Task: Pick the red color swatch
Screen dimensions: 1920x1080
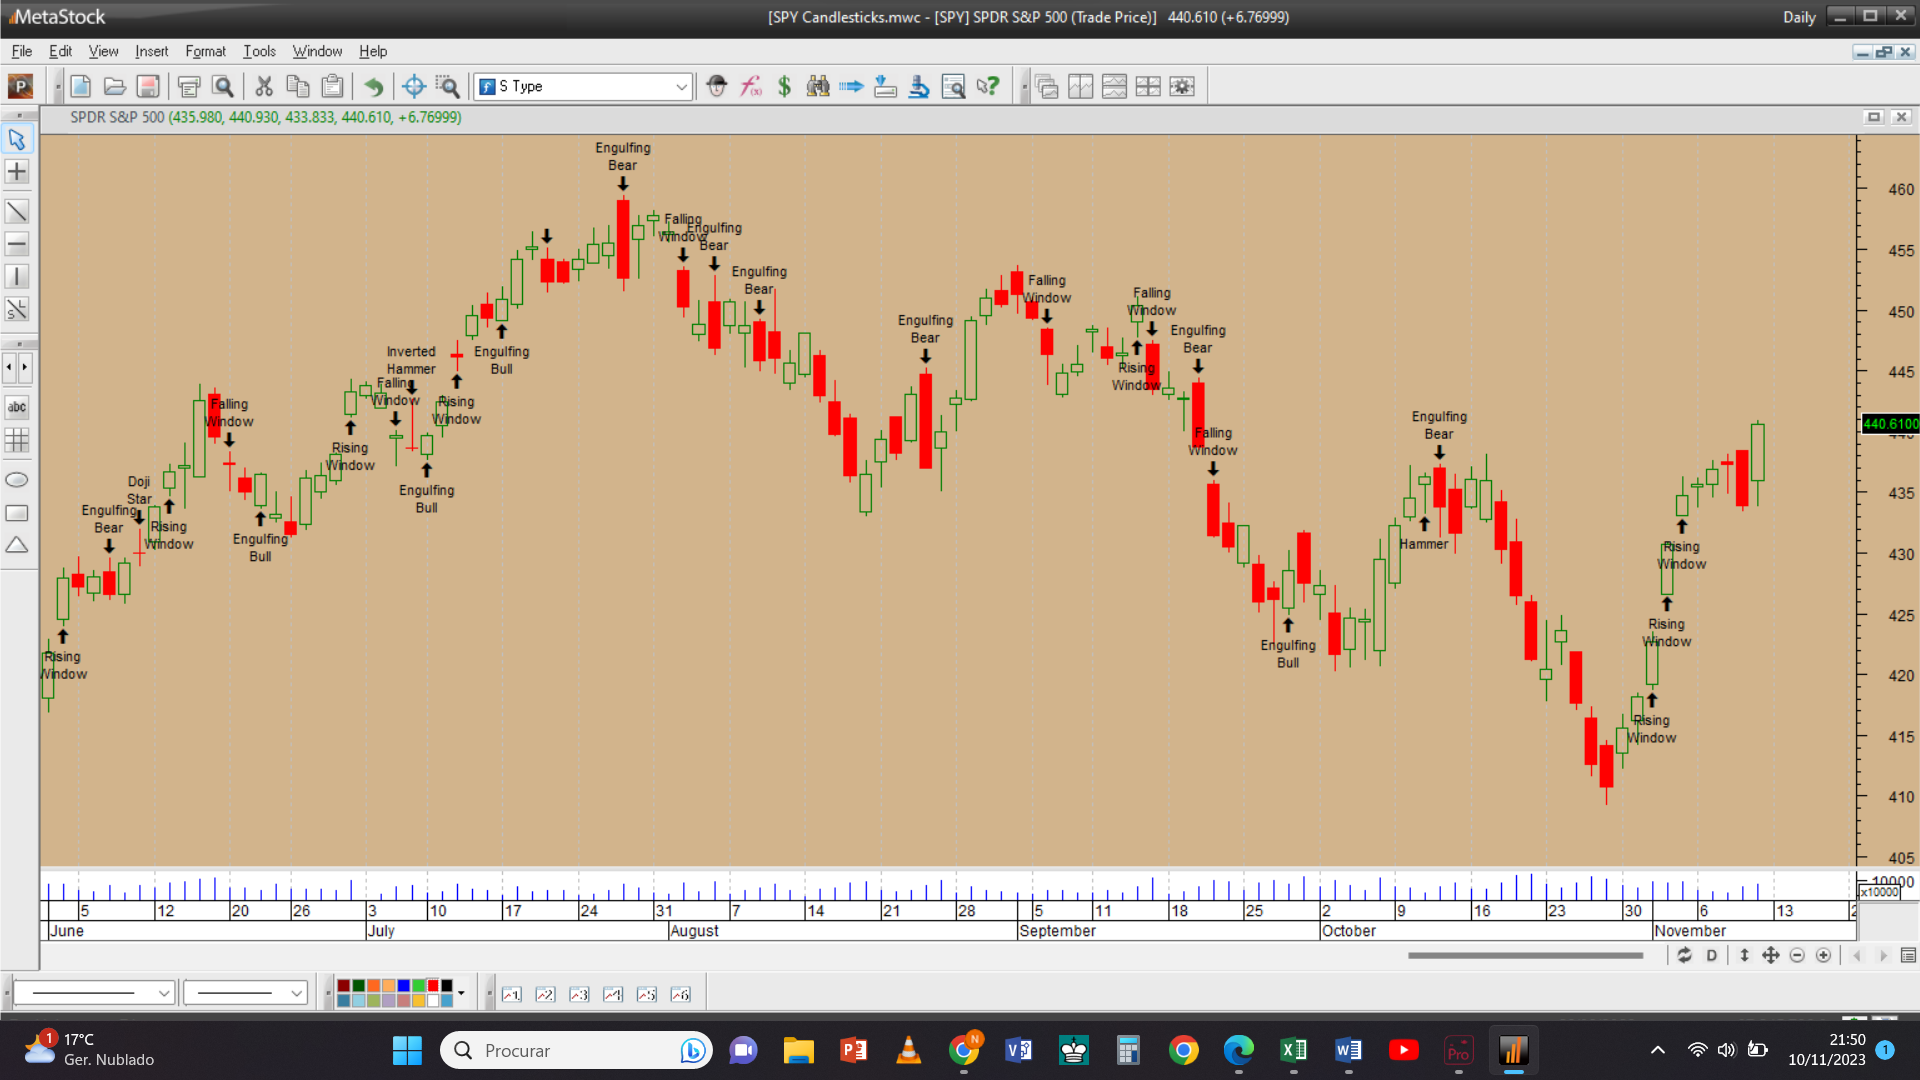Action: tap(433, 986)
